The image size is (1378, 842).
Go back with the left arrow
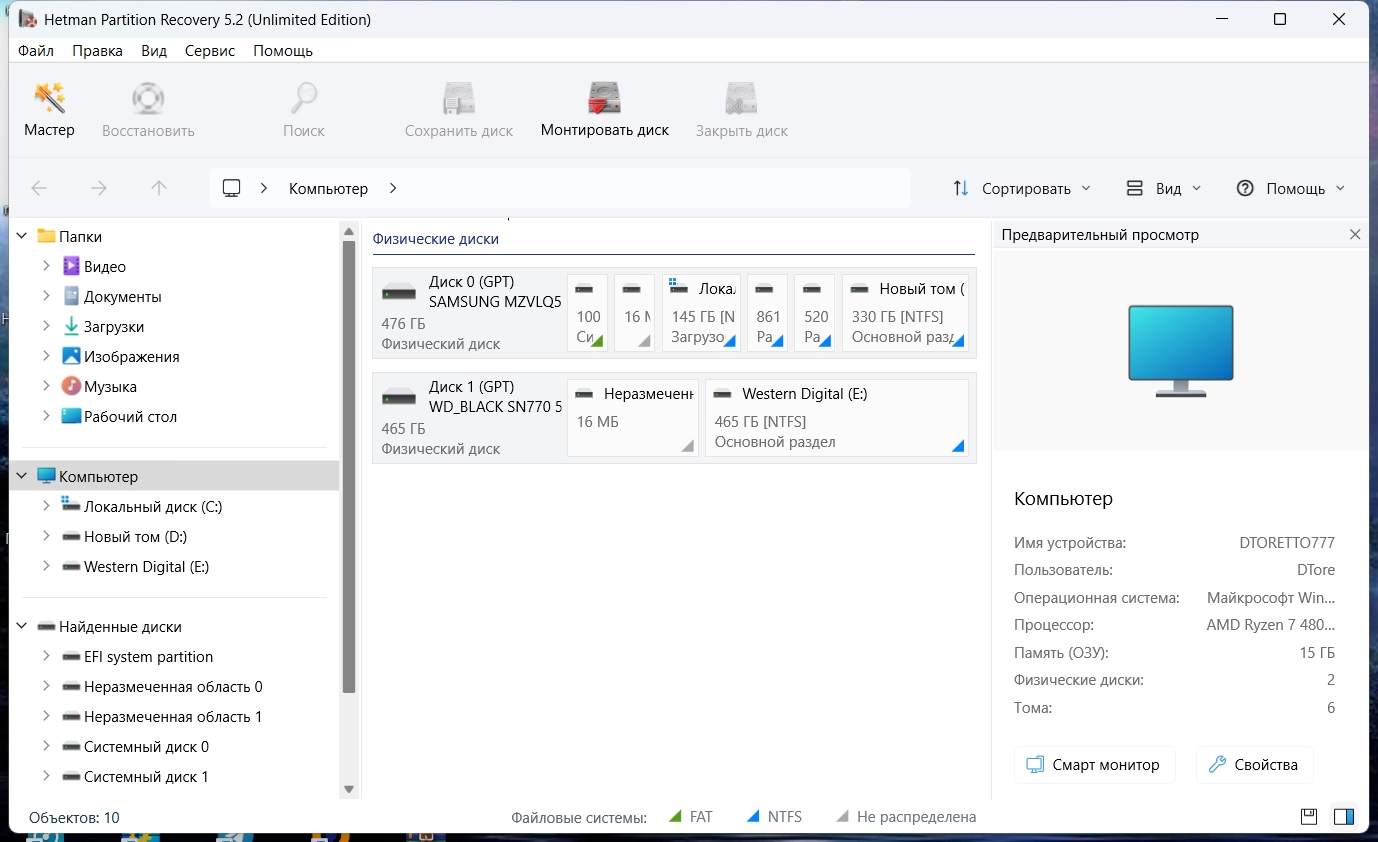point(39,188)
